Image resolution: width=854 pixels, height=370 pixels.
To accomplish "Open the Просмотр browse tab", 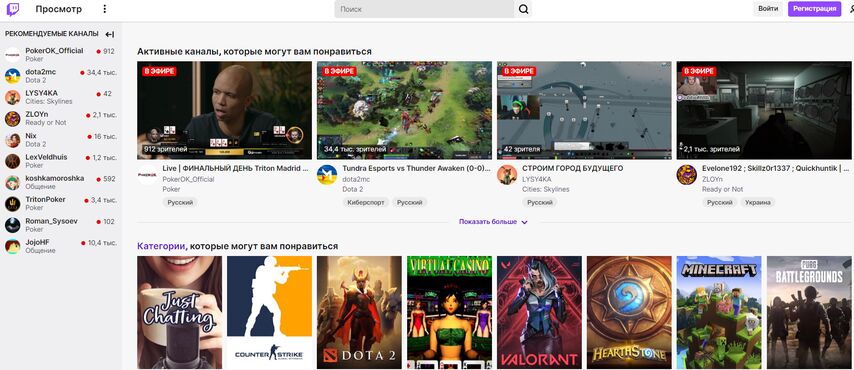I will 59,9.
